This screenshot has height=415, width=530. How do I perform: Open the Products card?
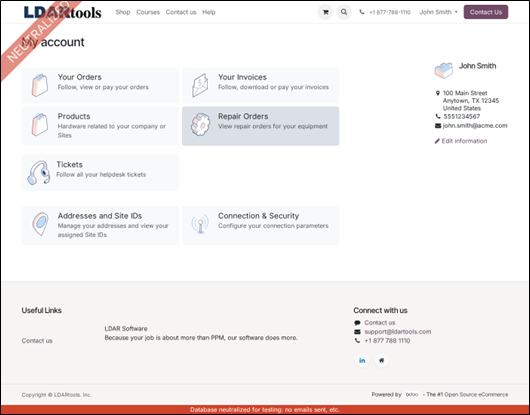point(100,126)
